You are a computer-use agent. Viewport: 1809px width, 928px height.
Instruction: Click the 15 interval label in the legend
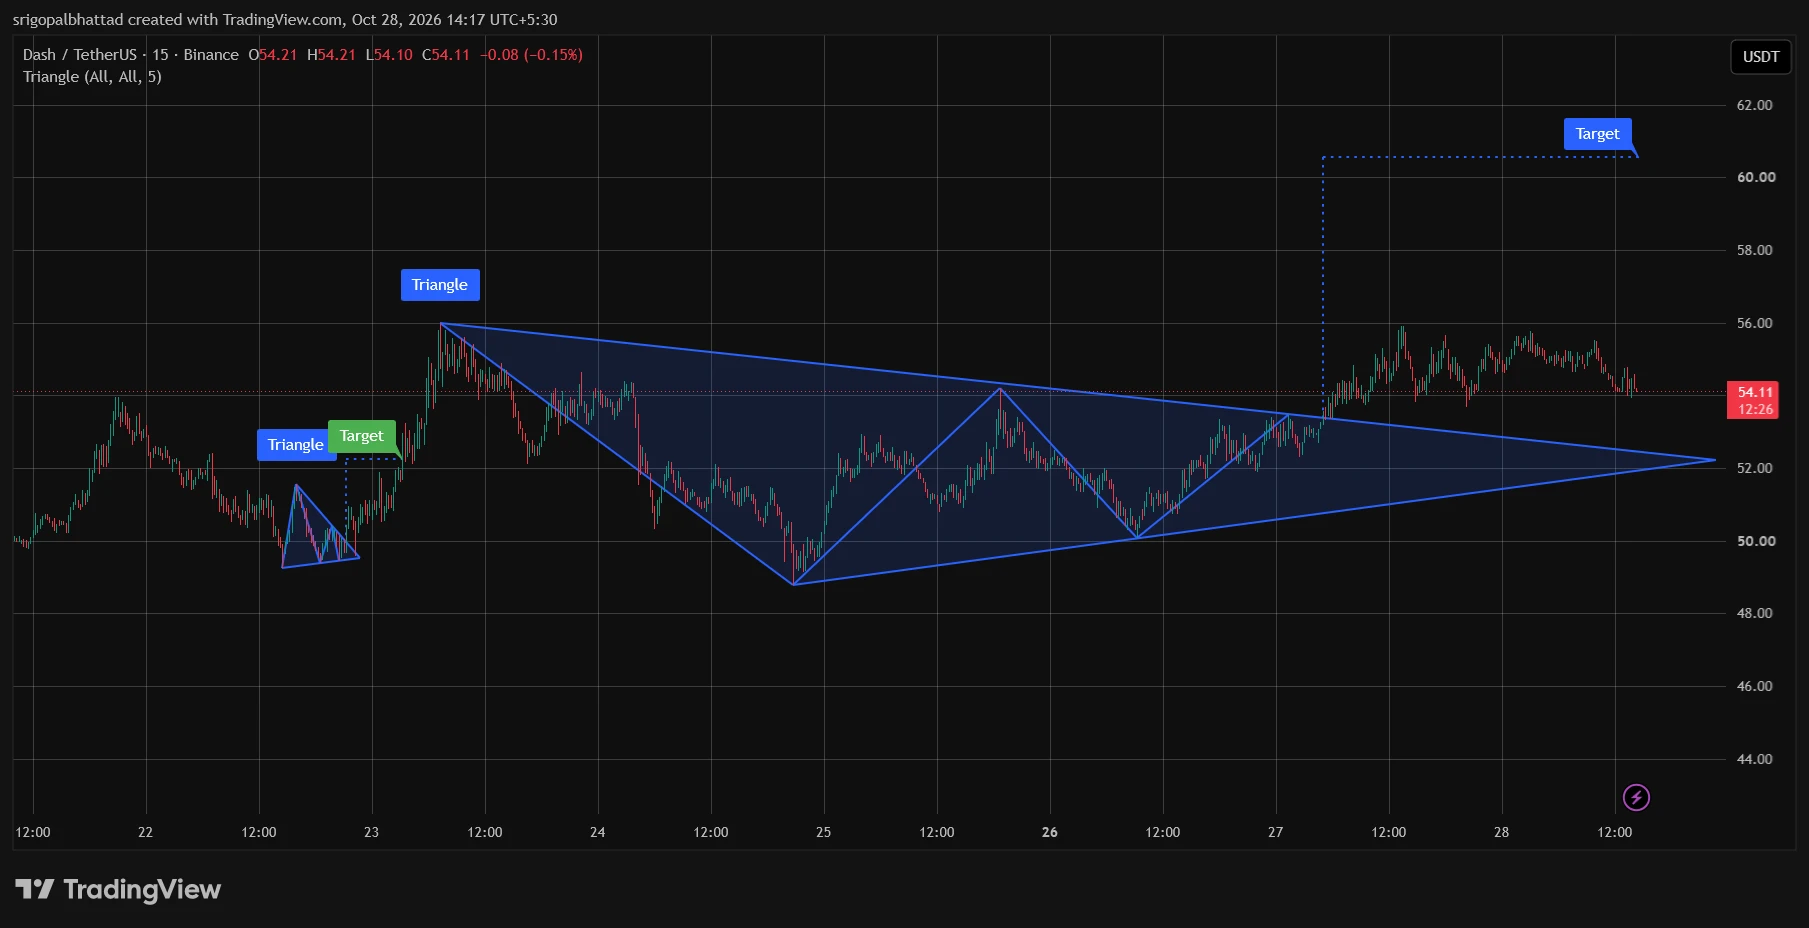pos(160,55)
